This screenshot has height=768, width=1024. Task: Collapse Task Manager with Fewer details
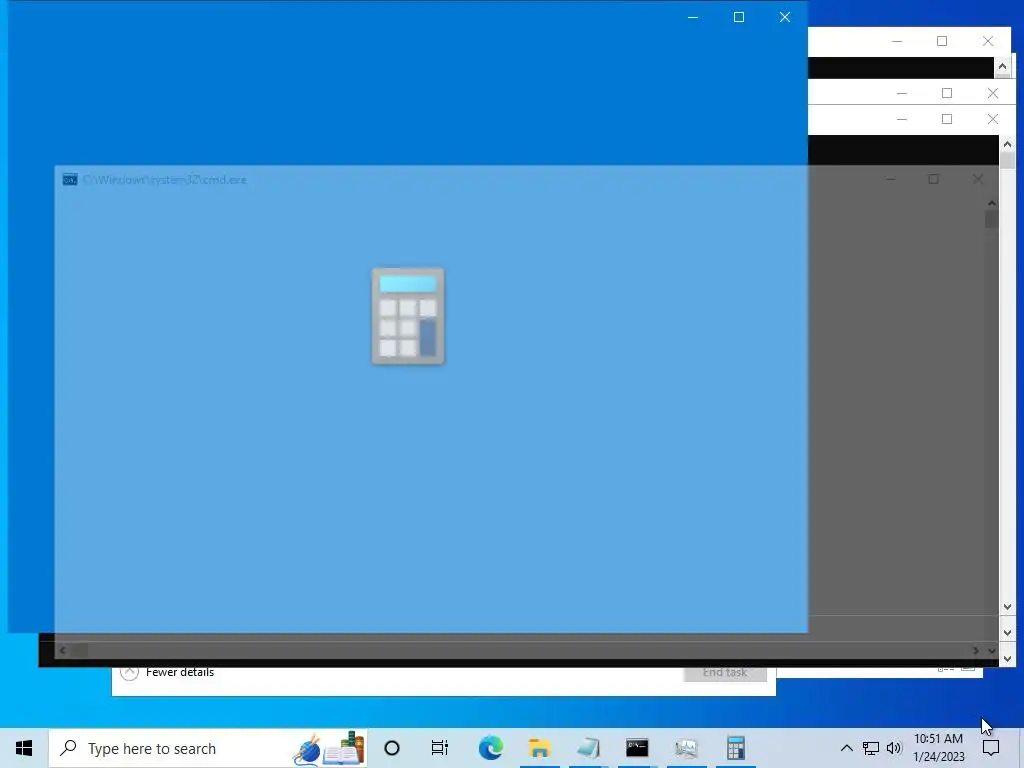(x=167, y=672)
